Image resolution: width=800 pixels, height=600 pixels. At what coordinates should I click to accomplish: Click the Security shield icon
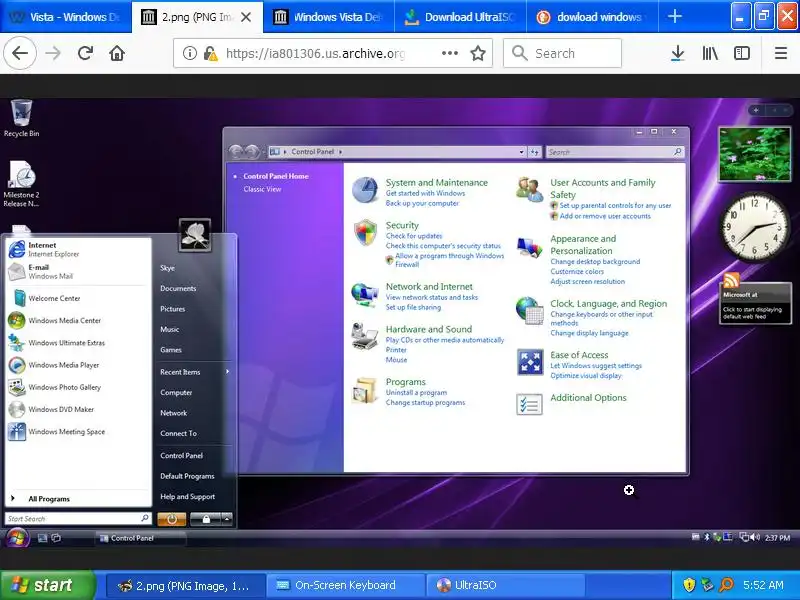click(365, 233)
